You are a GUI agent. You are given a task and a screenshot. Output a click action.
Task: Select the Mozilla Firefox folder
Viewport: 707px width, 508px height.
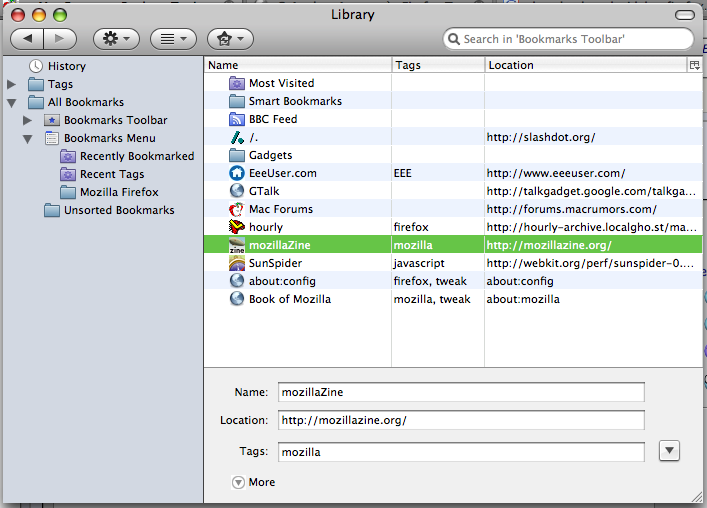[119, 192]
